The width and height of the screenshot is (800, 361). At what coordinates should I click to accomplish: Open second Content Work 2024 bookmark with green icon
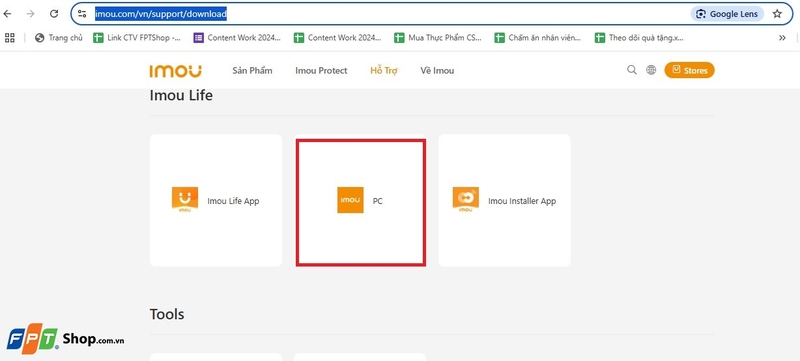coord(338,38)
